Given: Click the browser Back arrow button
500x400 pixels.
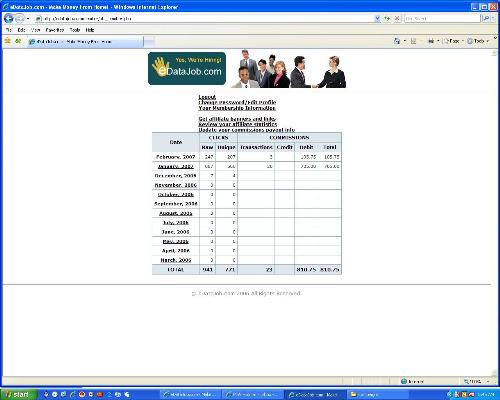Looking at the screenshot, I should tap(9, 18).
